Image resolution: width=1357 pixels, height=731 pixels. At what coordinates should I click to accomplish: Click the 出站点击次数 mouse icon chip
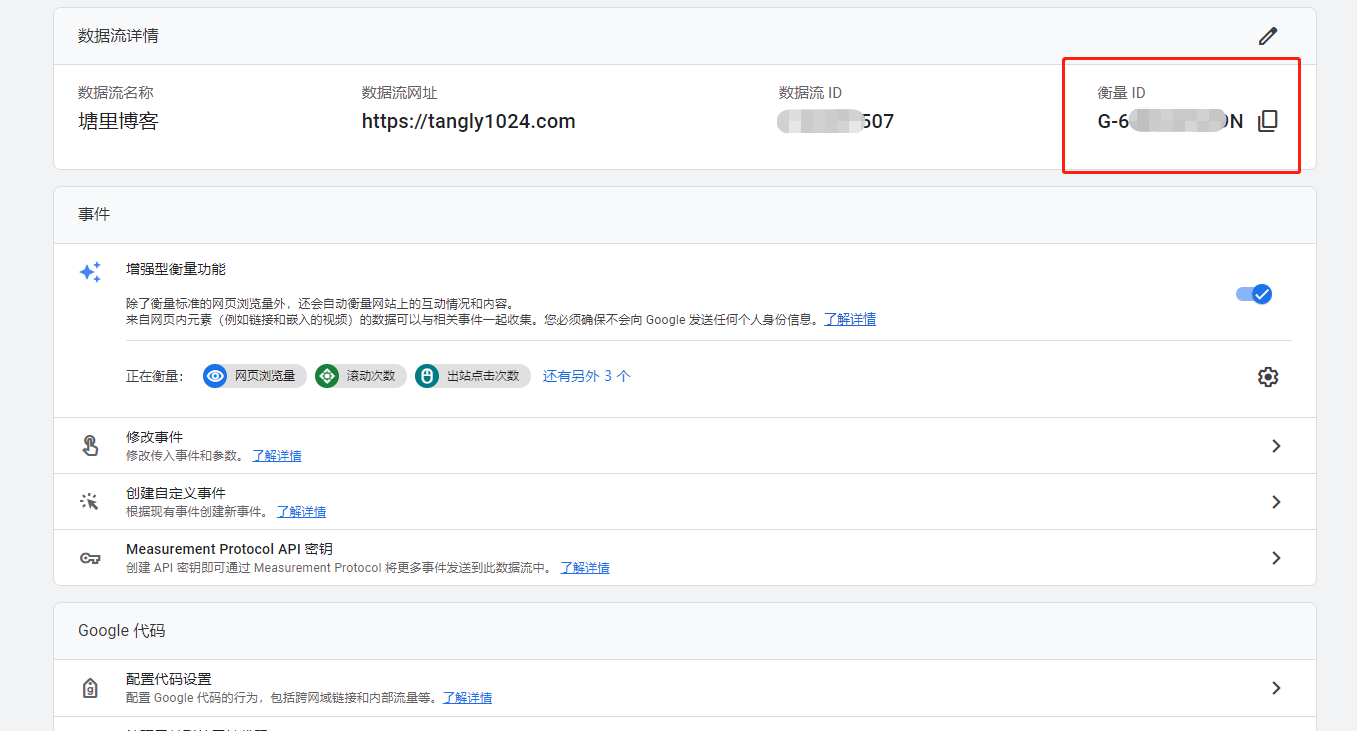pyautogui.click(x=472, y=376)
